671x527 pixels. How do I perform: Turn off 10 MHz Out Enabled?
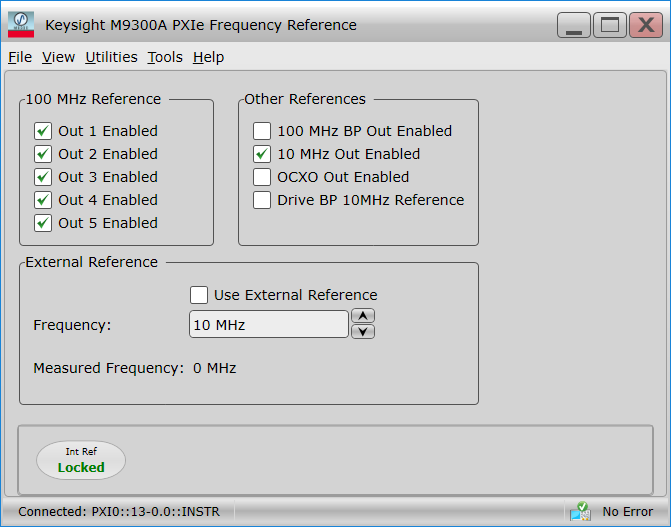(x=262, y=154)
